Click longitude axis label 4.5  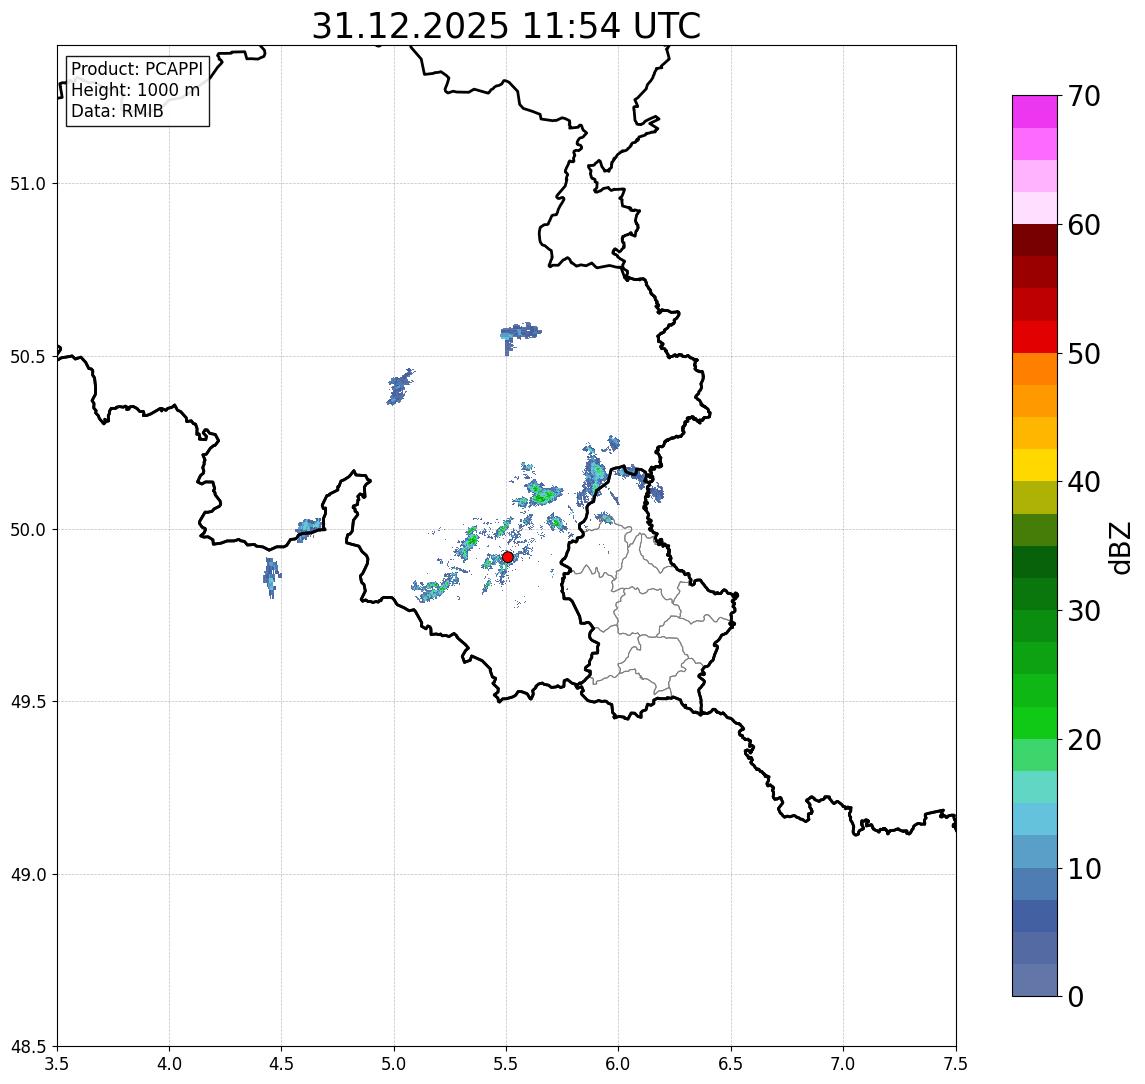[x=282, y=1064]
